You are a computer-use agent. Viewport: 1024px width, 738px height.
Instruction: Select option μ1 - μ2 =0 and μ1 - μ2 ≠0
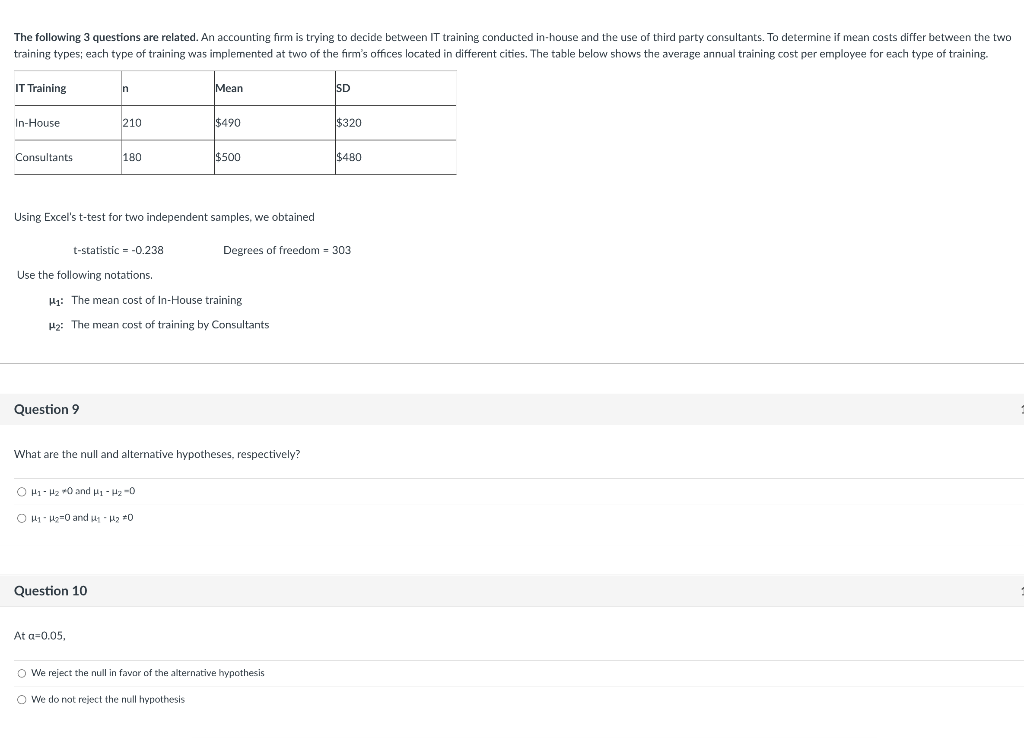(x=21, y=517)
